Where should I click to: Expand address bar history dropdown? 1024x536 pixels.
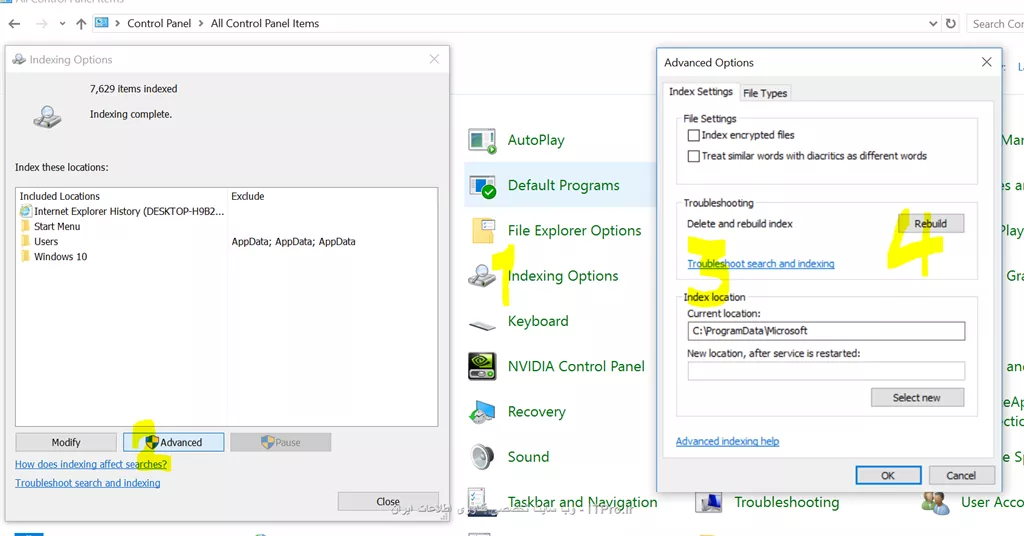coord(933,24)
